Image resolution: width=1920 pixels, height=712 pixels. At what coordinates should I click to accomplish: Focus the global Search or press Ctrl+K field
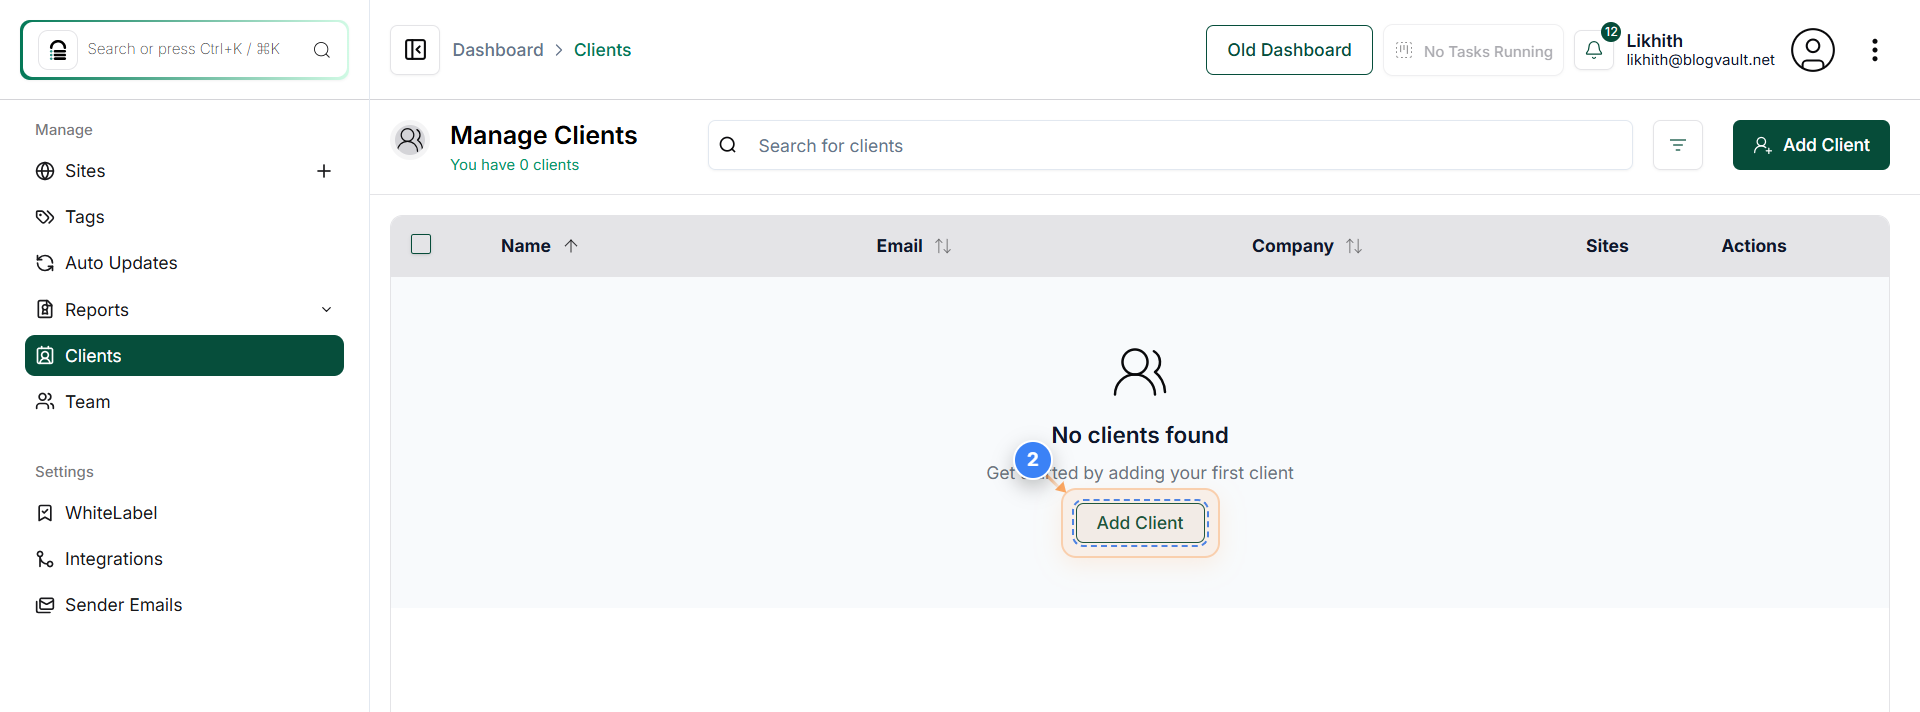point(184,50)
